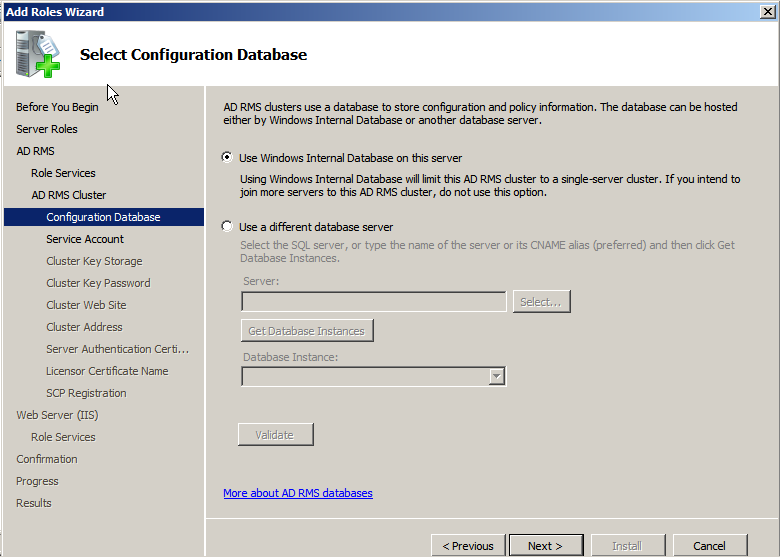
Task: Proceed with the Next button
Action: 546,546
